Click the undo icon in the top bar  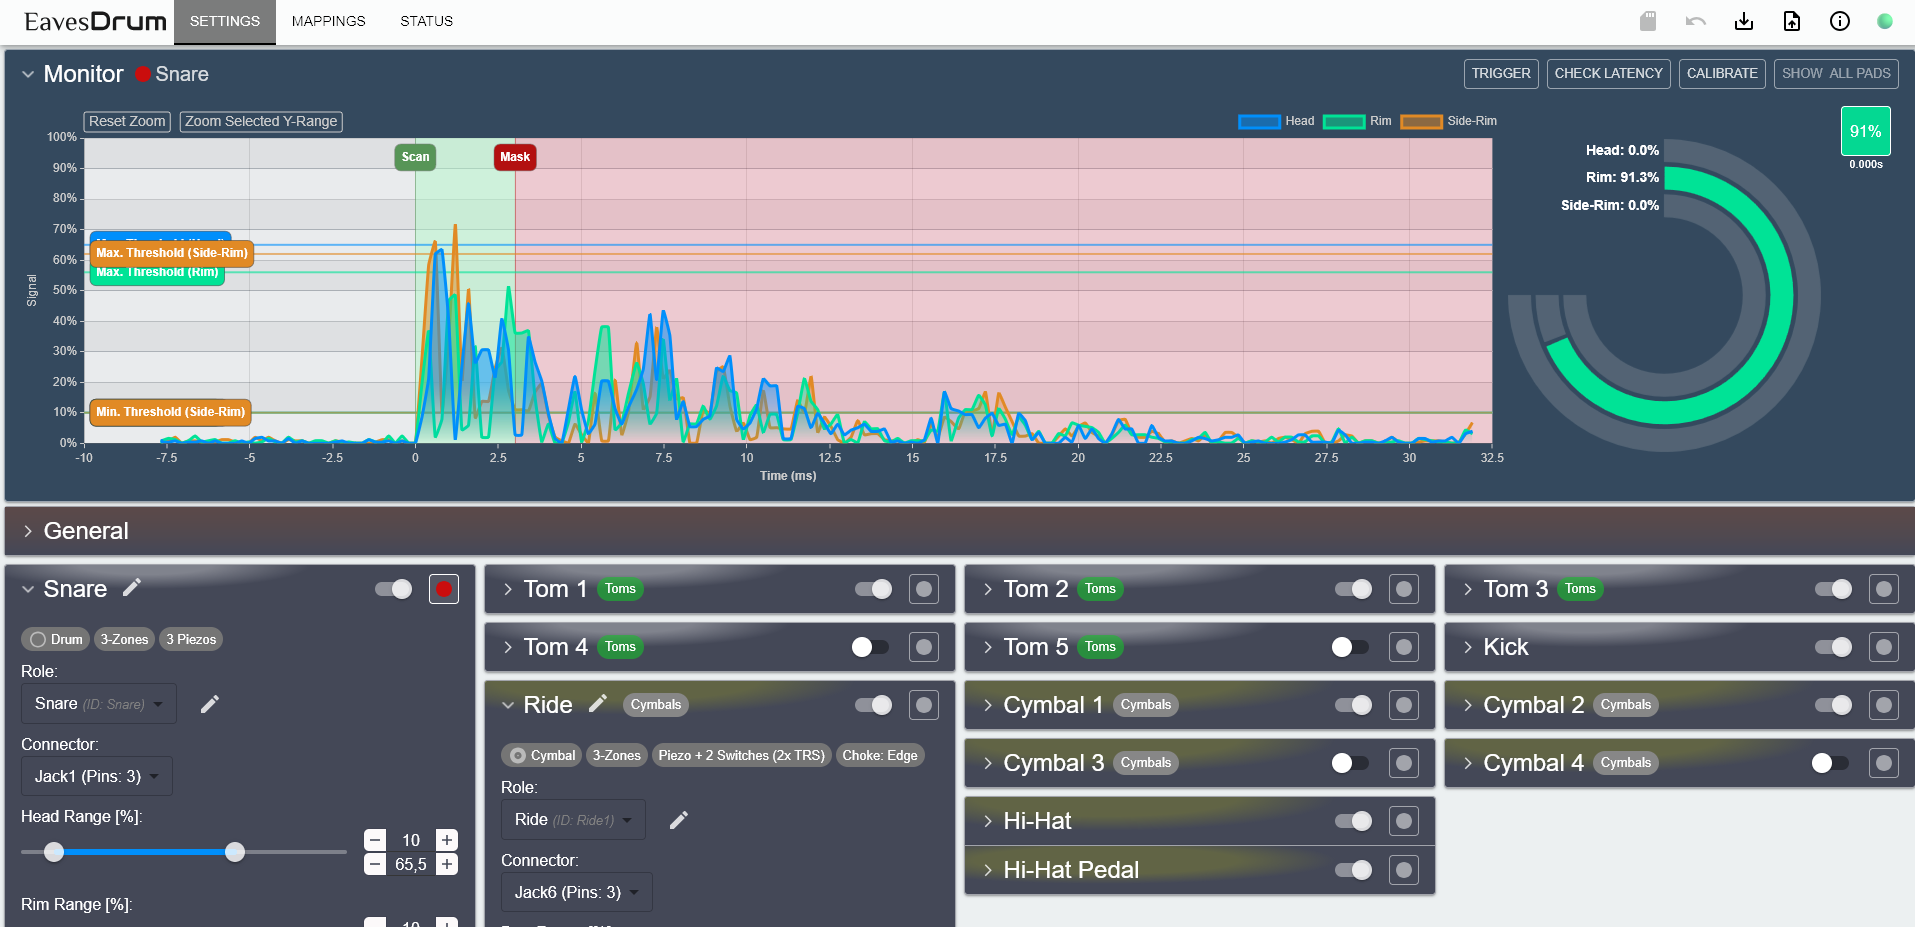coord(1696,21)
